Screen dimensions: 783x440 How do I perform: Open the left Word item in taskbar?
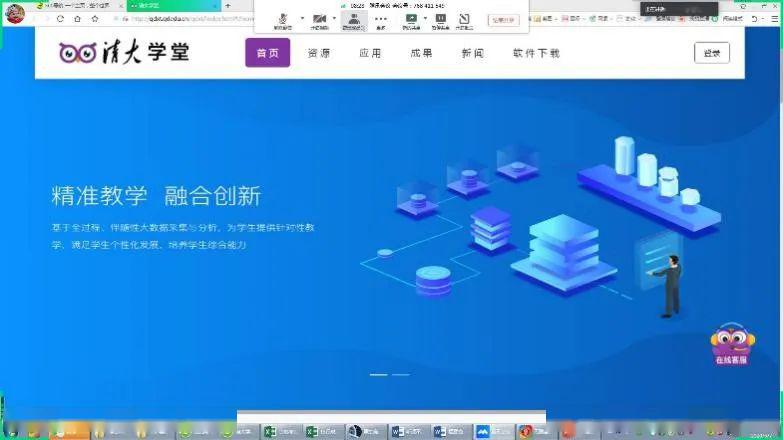[x=408, y=431]
